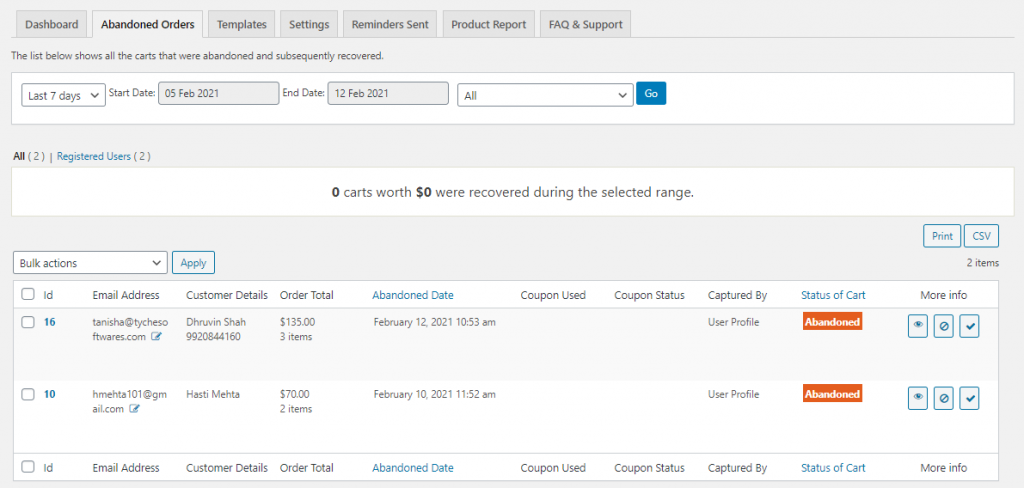Mark cart 10 as recovered with check icon
The width and height of the screenshot is (1024, 488).
click(x=969, y=398)
